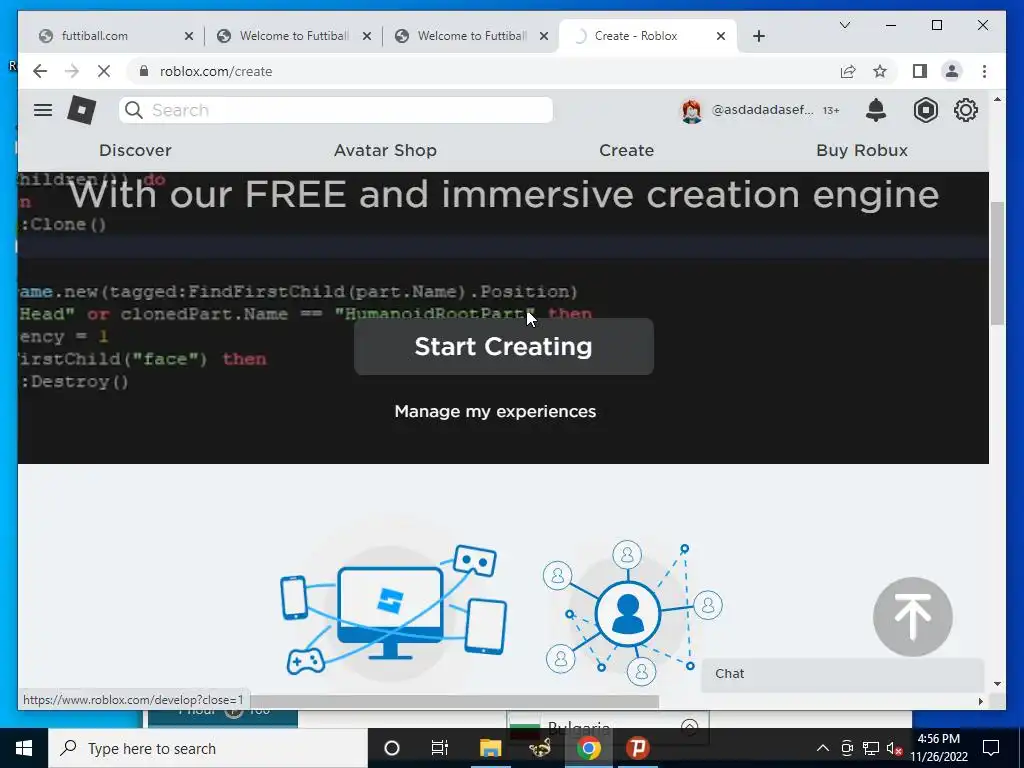
Task: Show hidden system tray icons
Action: pyautogui.click(x=823, y=748)
